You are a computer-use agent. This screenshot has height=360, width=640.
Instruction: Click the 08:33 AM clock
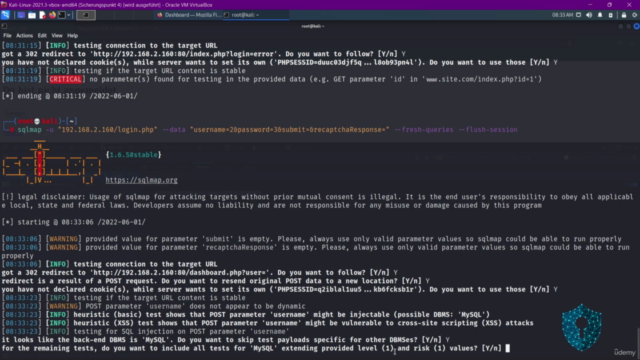pyautogui.click(x=562, y=15)
